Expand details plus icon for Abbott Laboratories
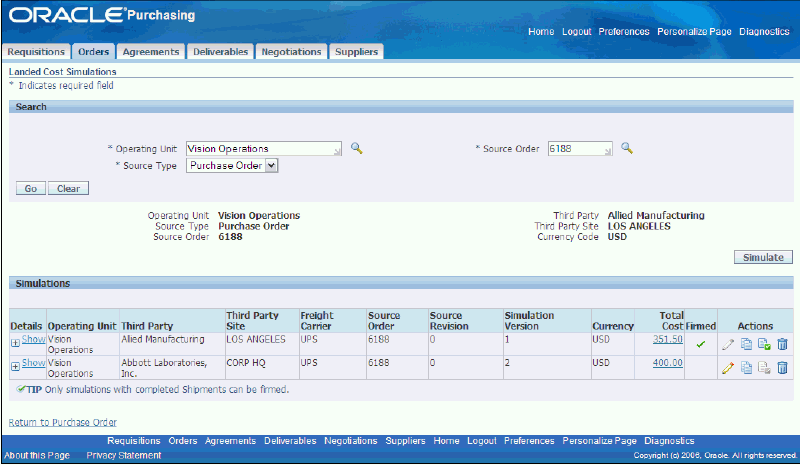This screenshot has width=800, height=465. click(15, 366)
